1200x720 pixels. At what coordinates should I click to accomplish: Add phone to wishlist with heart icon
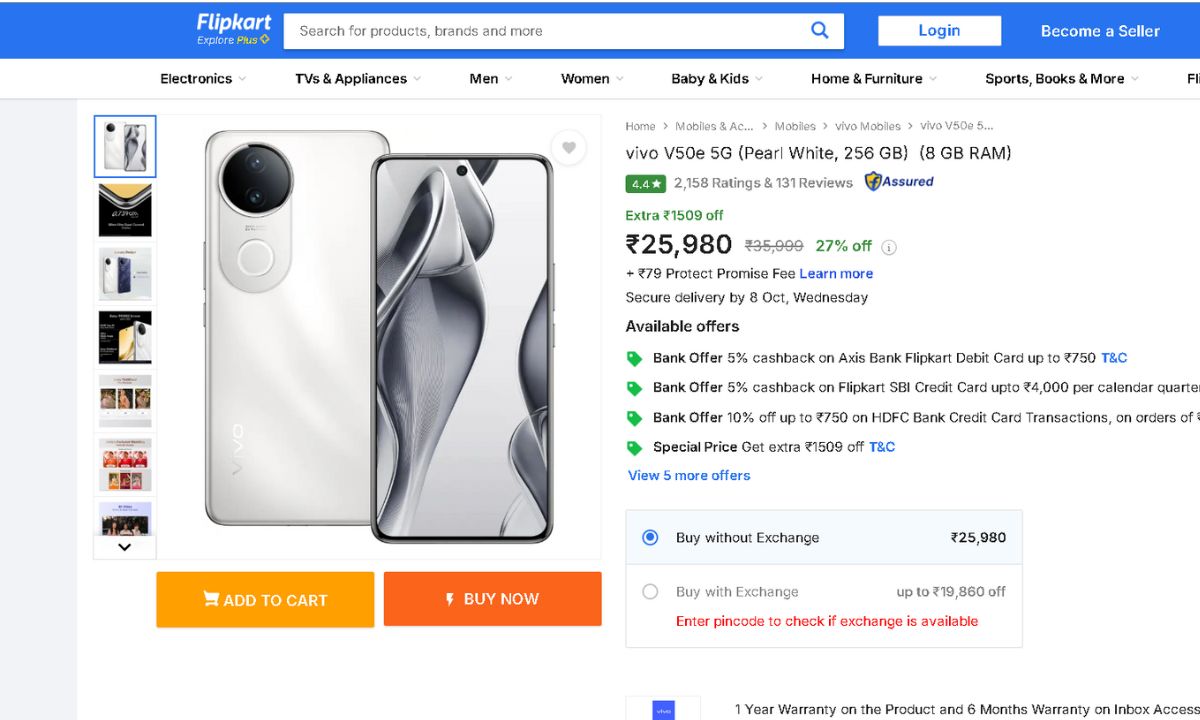(569, 148)
